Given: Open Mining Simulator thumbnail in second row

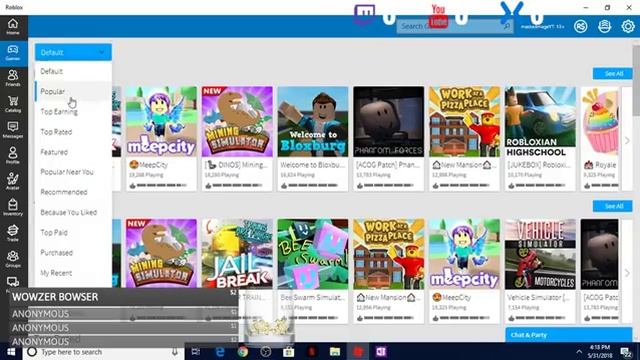Looking at the screenshot, I should click(161, 254).
